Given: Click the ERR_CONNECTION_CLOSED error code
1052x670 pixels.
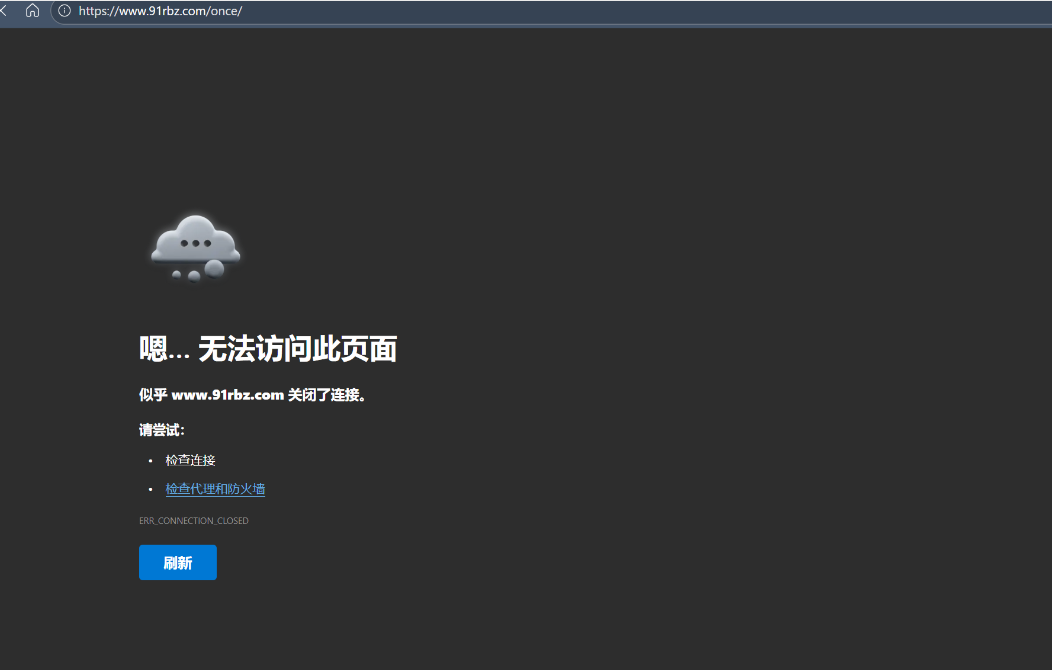Looking at the screenshot, I should coord(193,521).
